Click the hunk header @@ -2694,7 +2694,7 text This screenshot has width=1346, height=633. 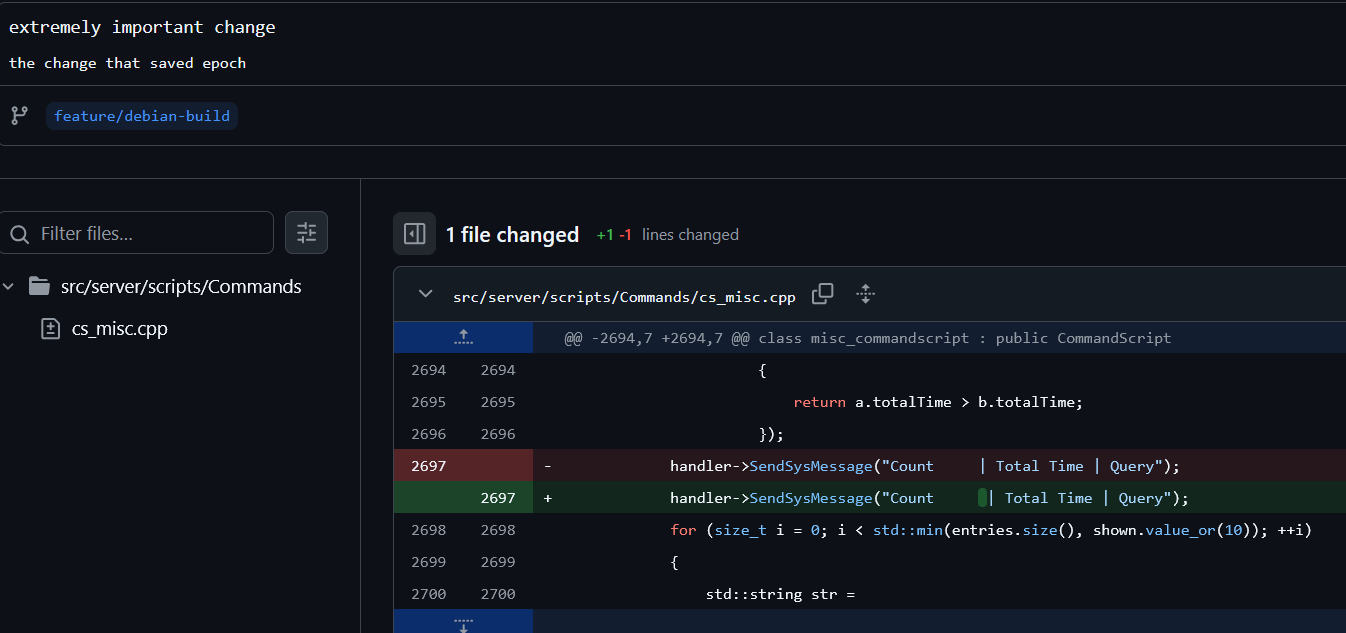(867, 338)
